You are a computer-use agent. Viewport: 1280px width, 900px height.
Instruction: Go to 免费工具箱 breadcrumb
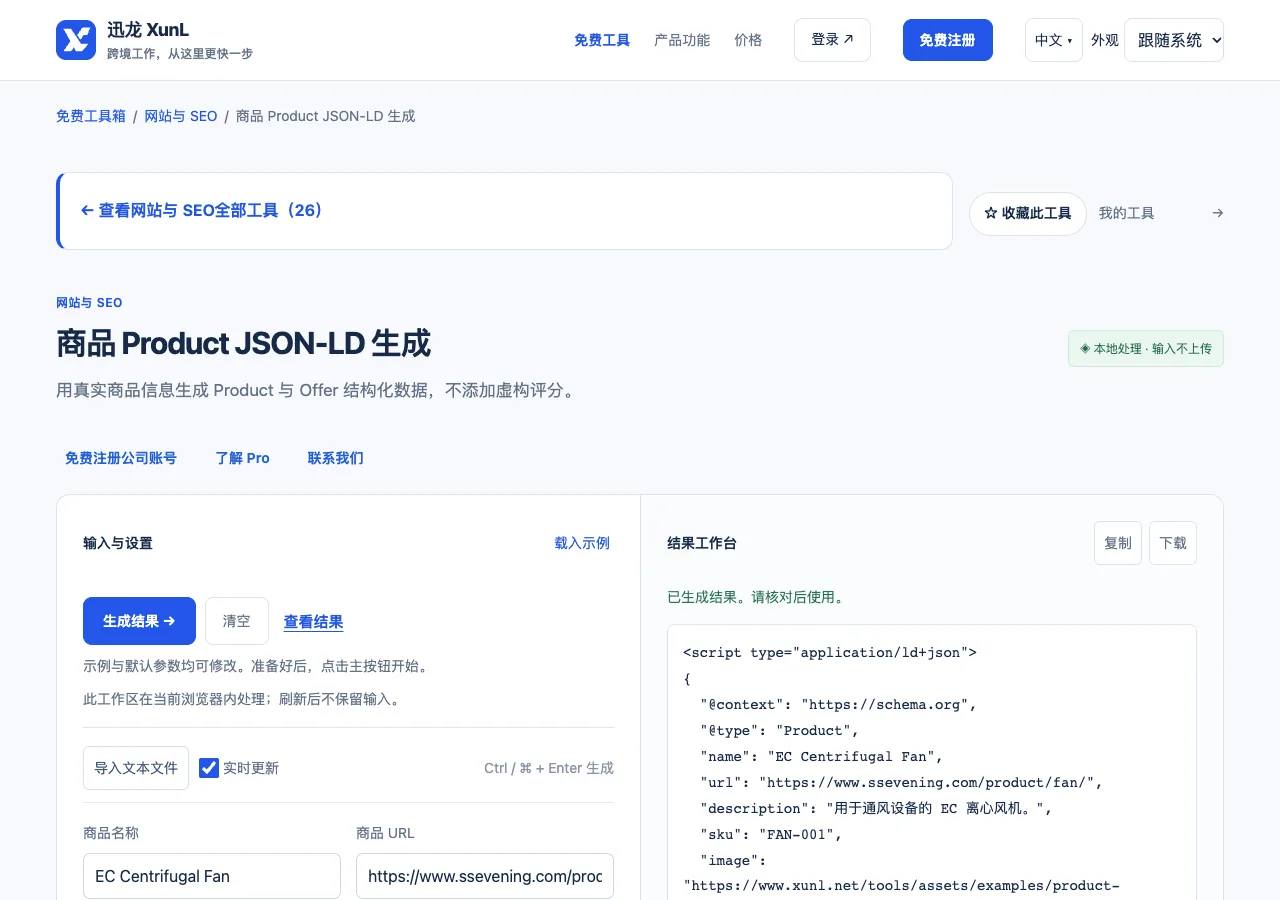tap(91, 116)
